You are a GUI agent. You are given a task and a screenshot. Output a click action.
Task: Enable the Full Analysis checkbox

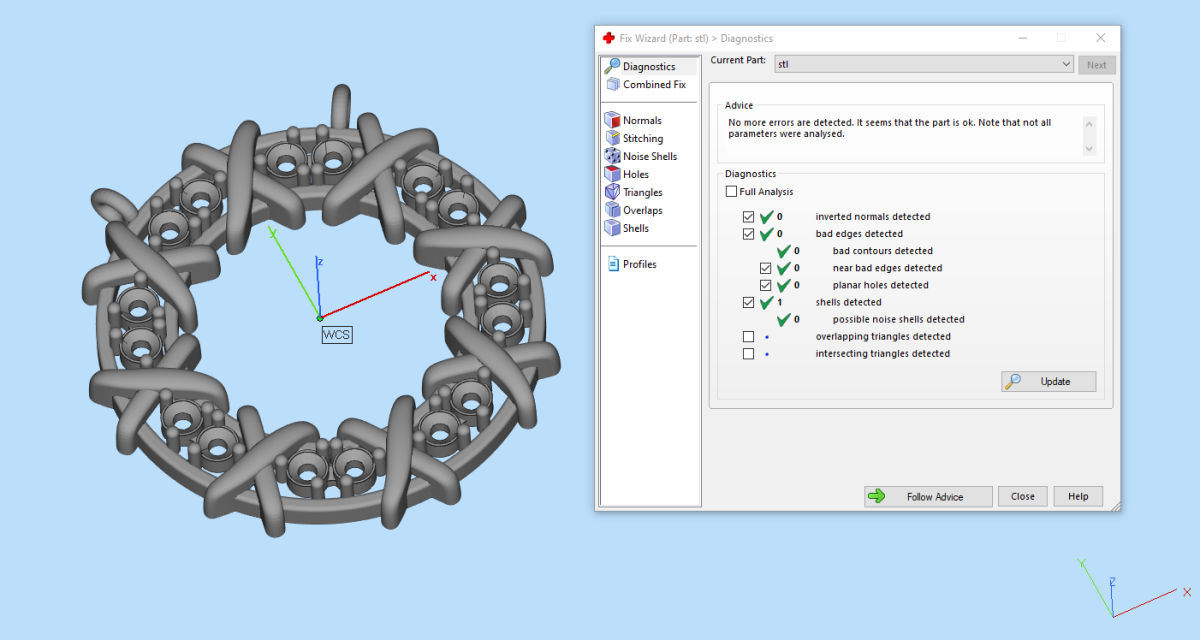click(732, 192)
